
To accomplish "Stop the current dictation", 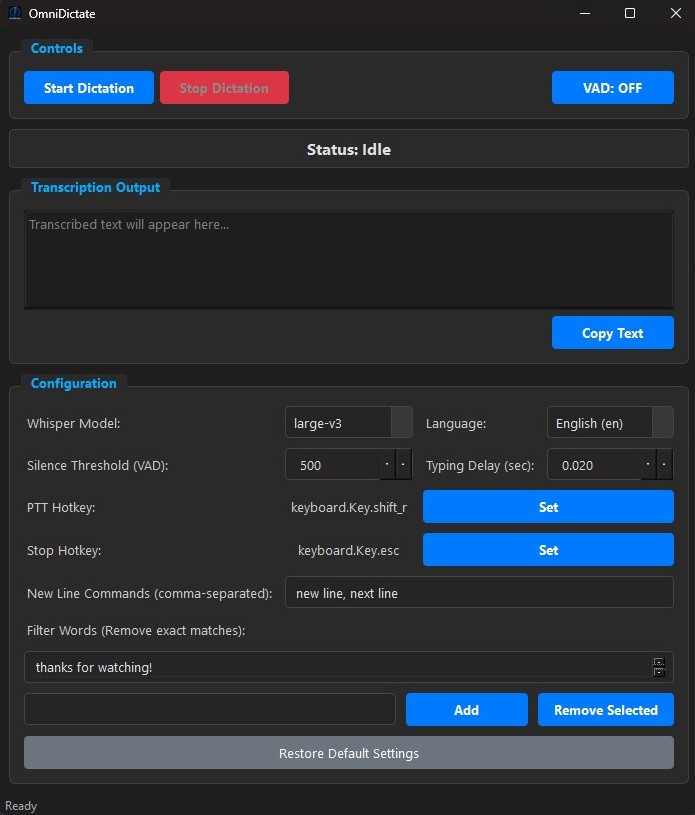I will pos(223,87).
